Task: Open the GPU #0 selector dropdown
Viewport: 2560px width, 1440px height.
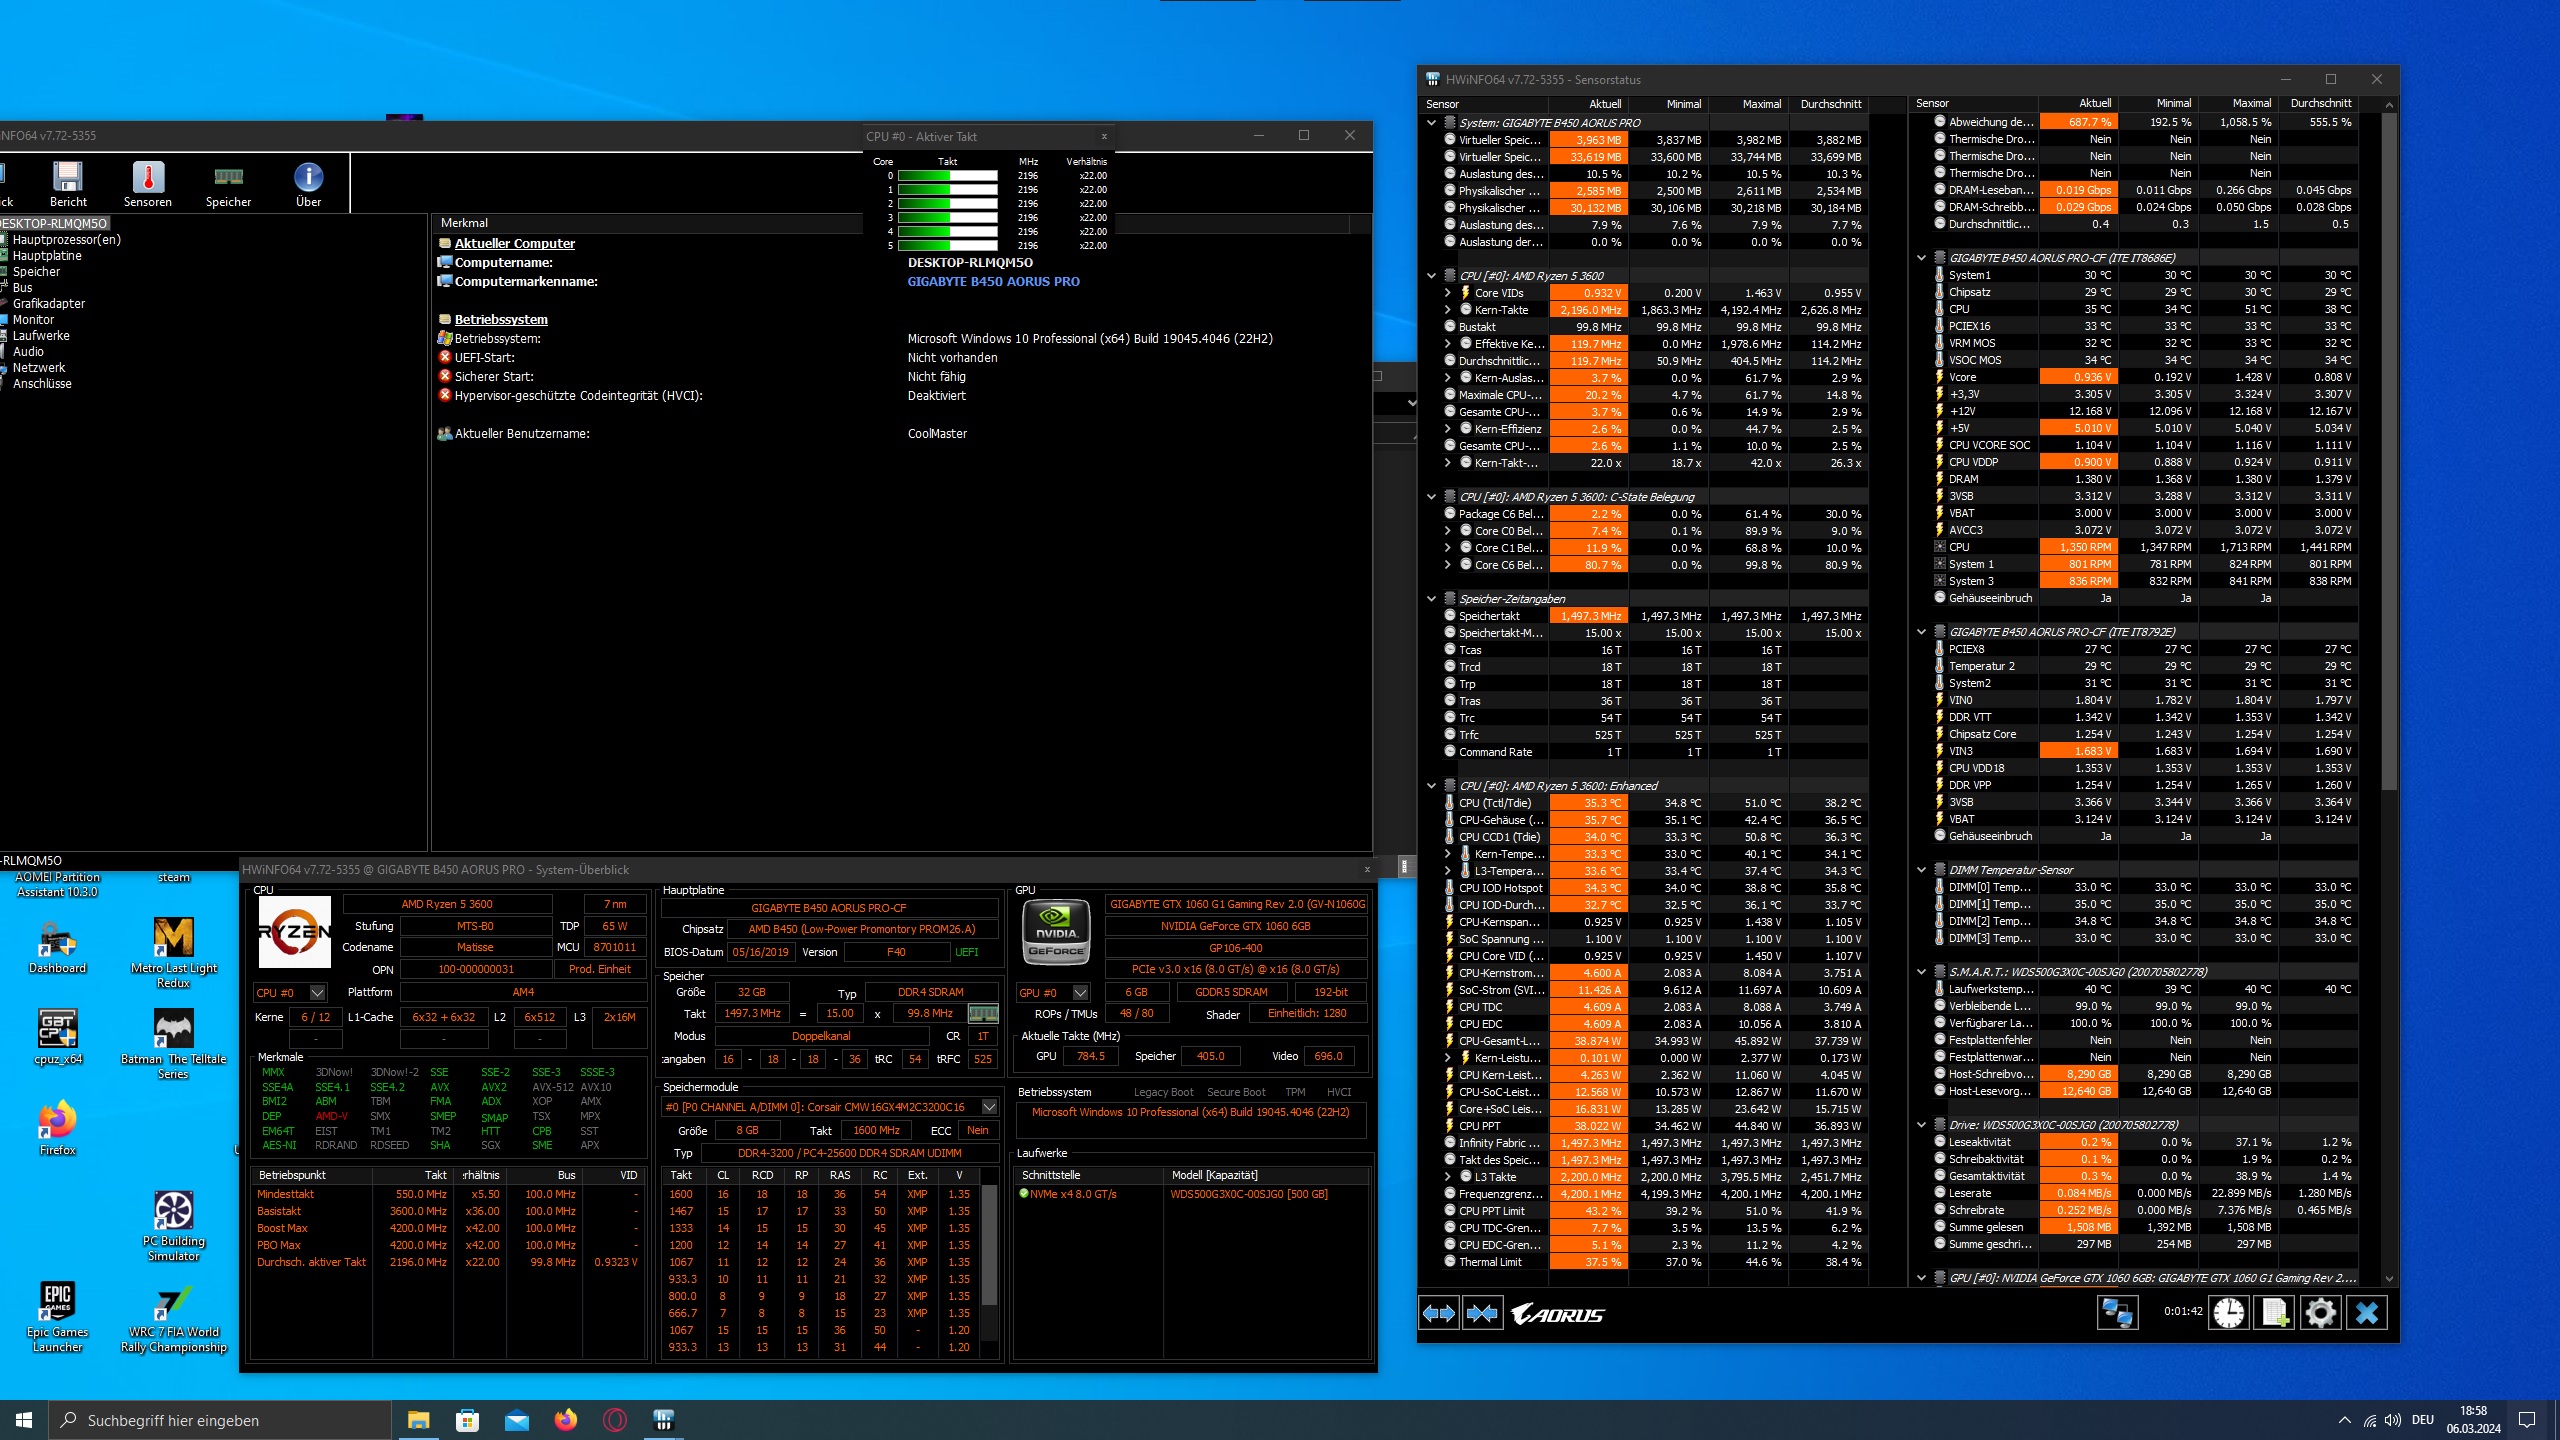Action: (x=1080, y=993)
